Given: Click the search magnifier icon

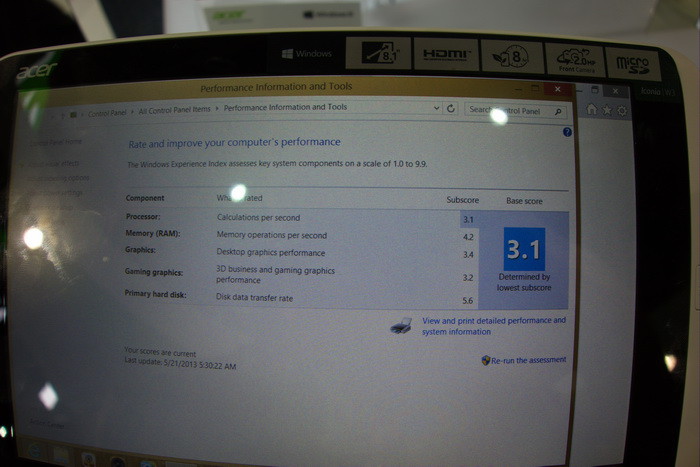Looking at the screenshot, I should 562,110.
